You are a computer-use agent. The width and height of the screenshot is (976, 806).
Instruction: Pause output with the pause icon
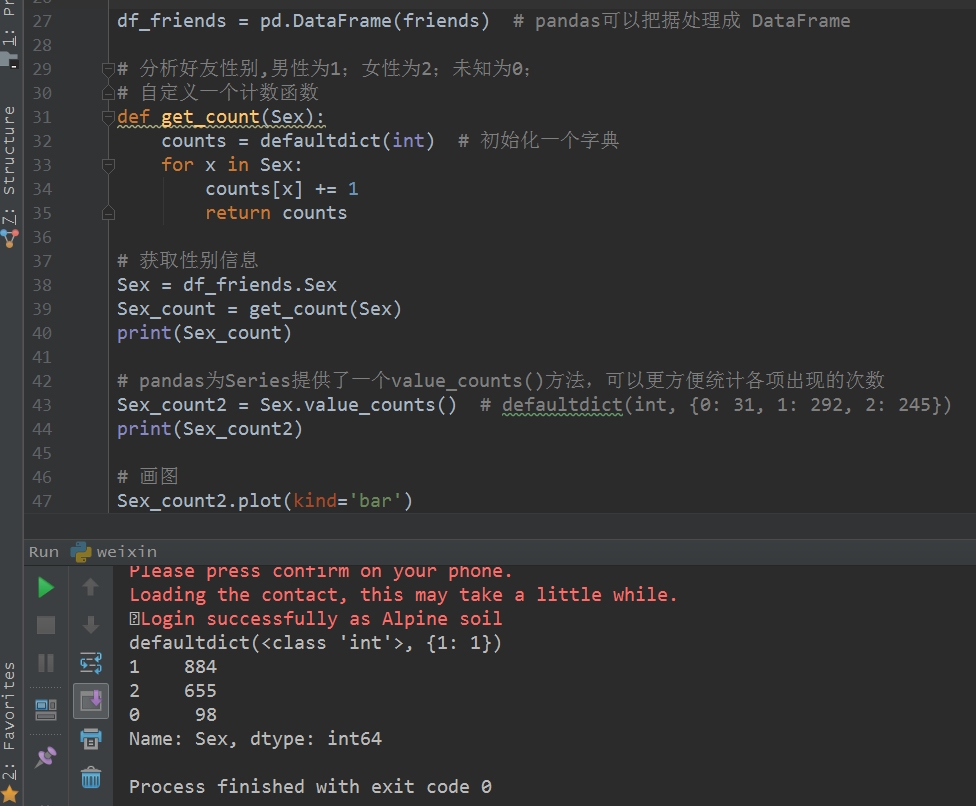(x=46, y=663)
